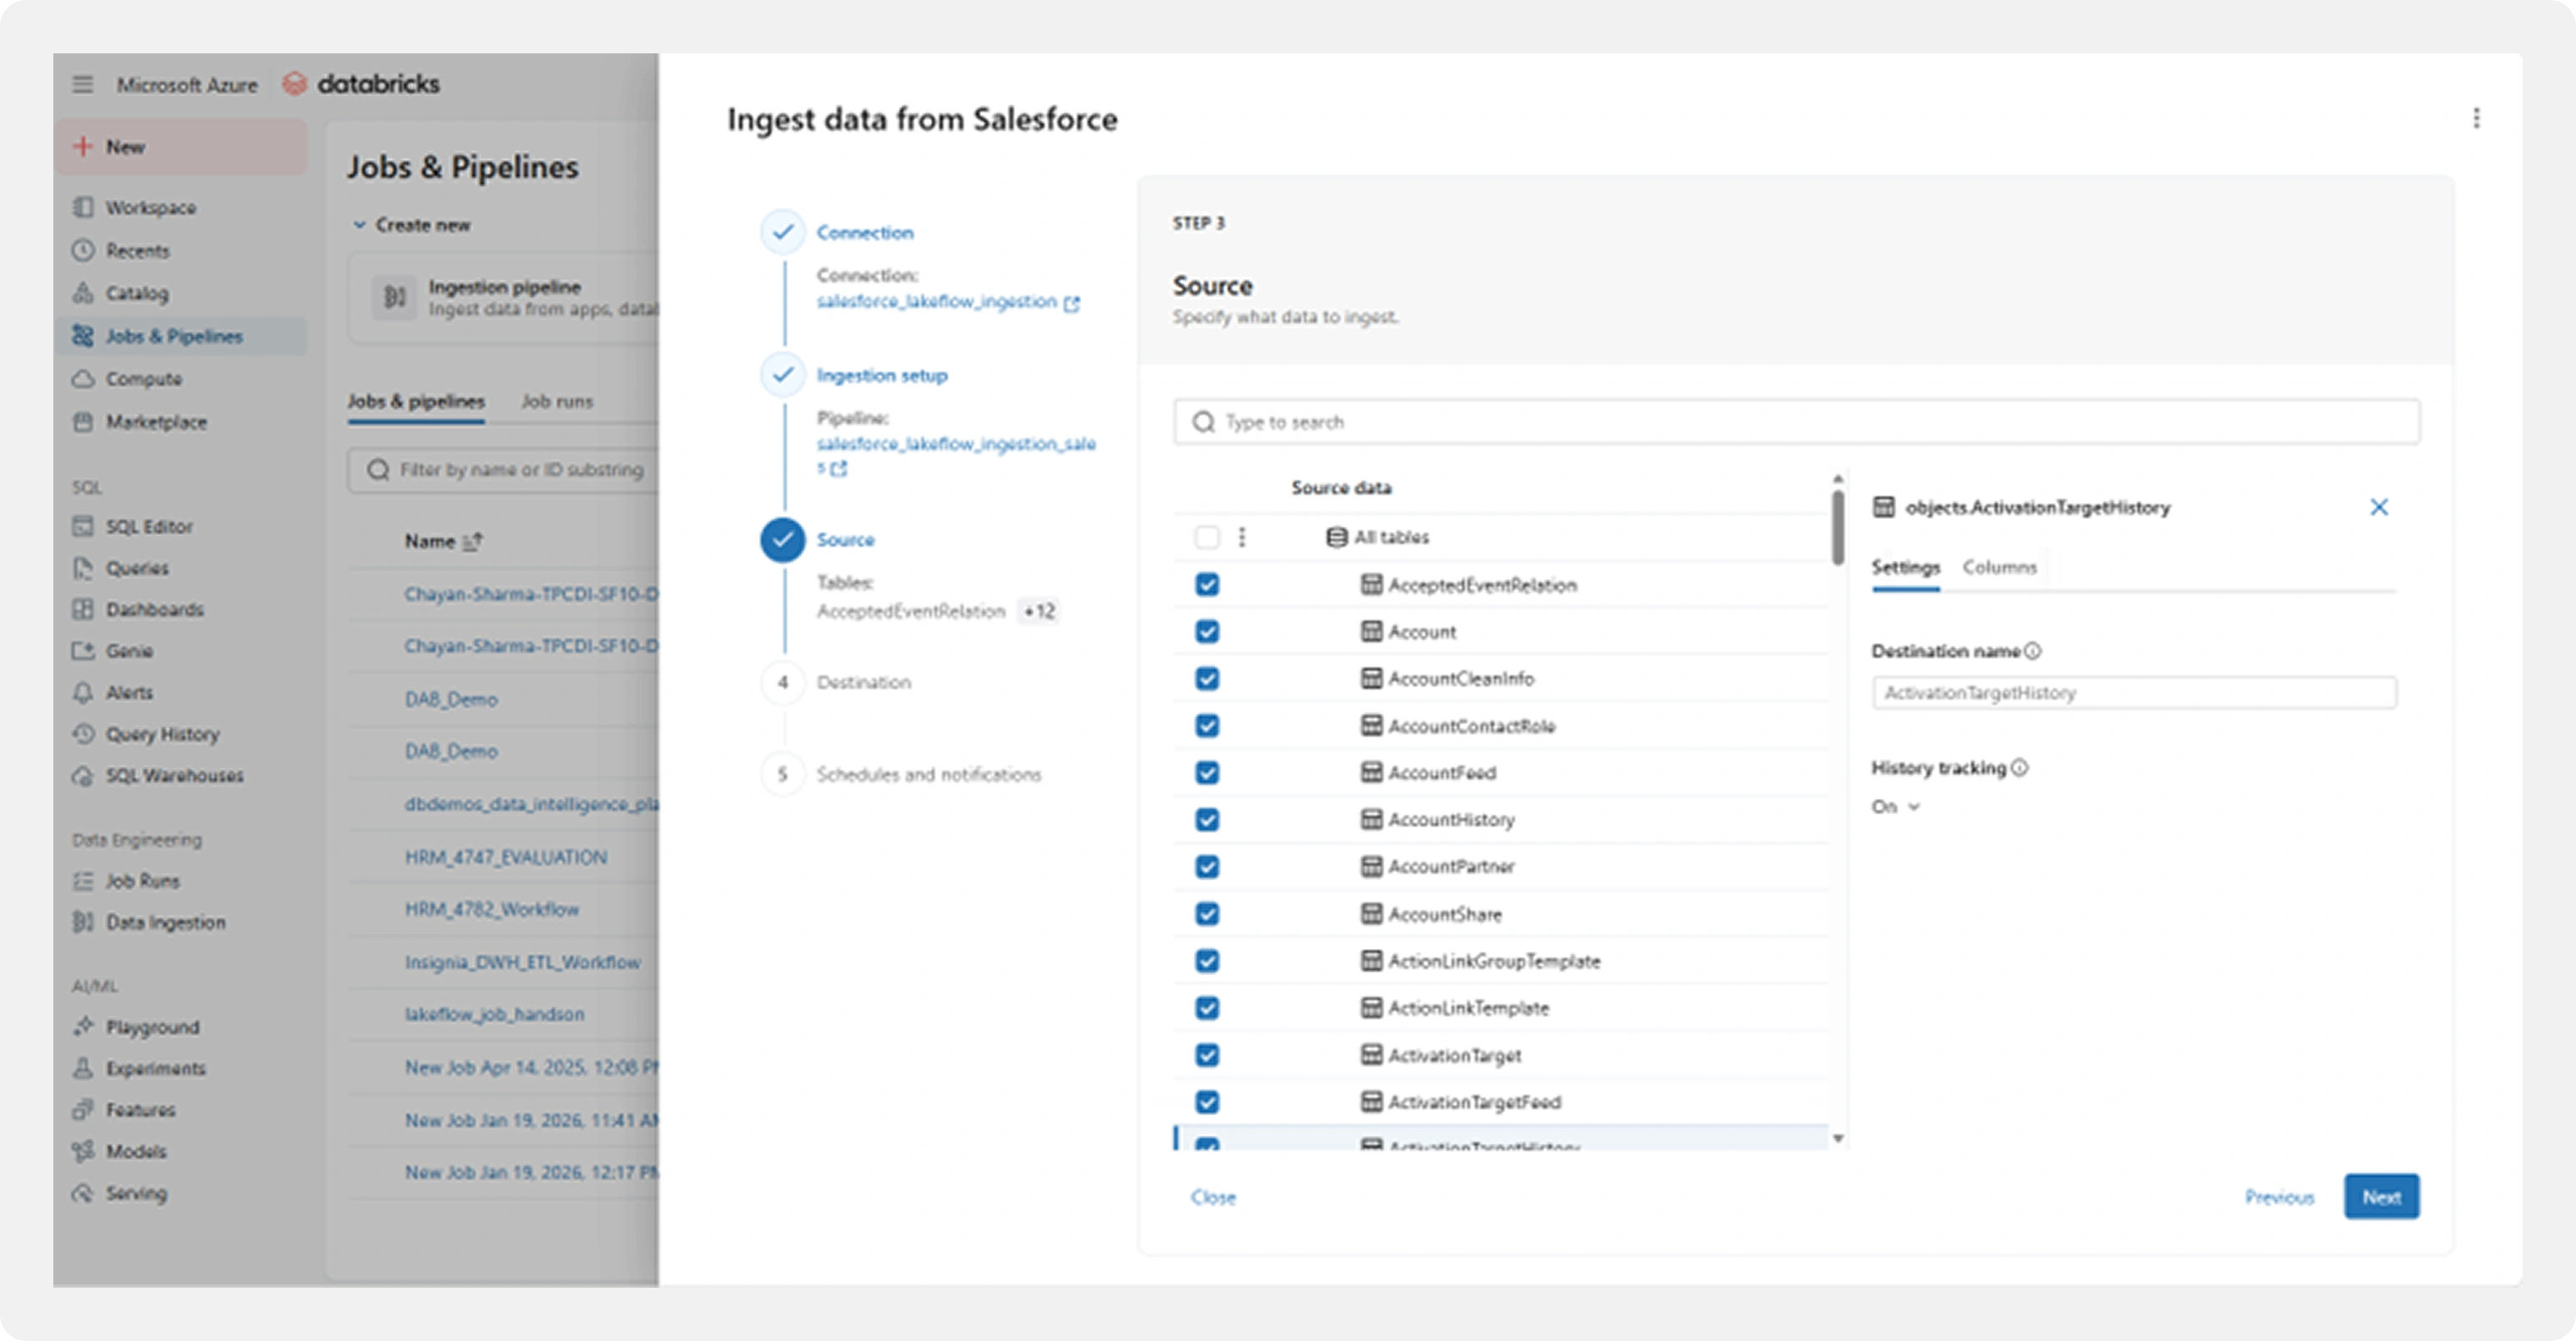Open Query History in the sidebar

click(162, 734)
